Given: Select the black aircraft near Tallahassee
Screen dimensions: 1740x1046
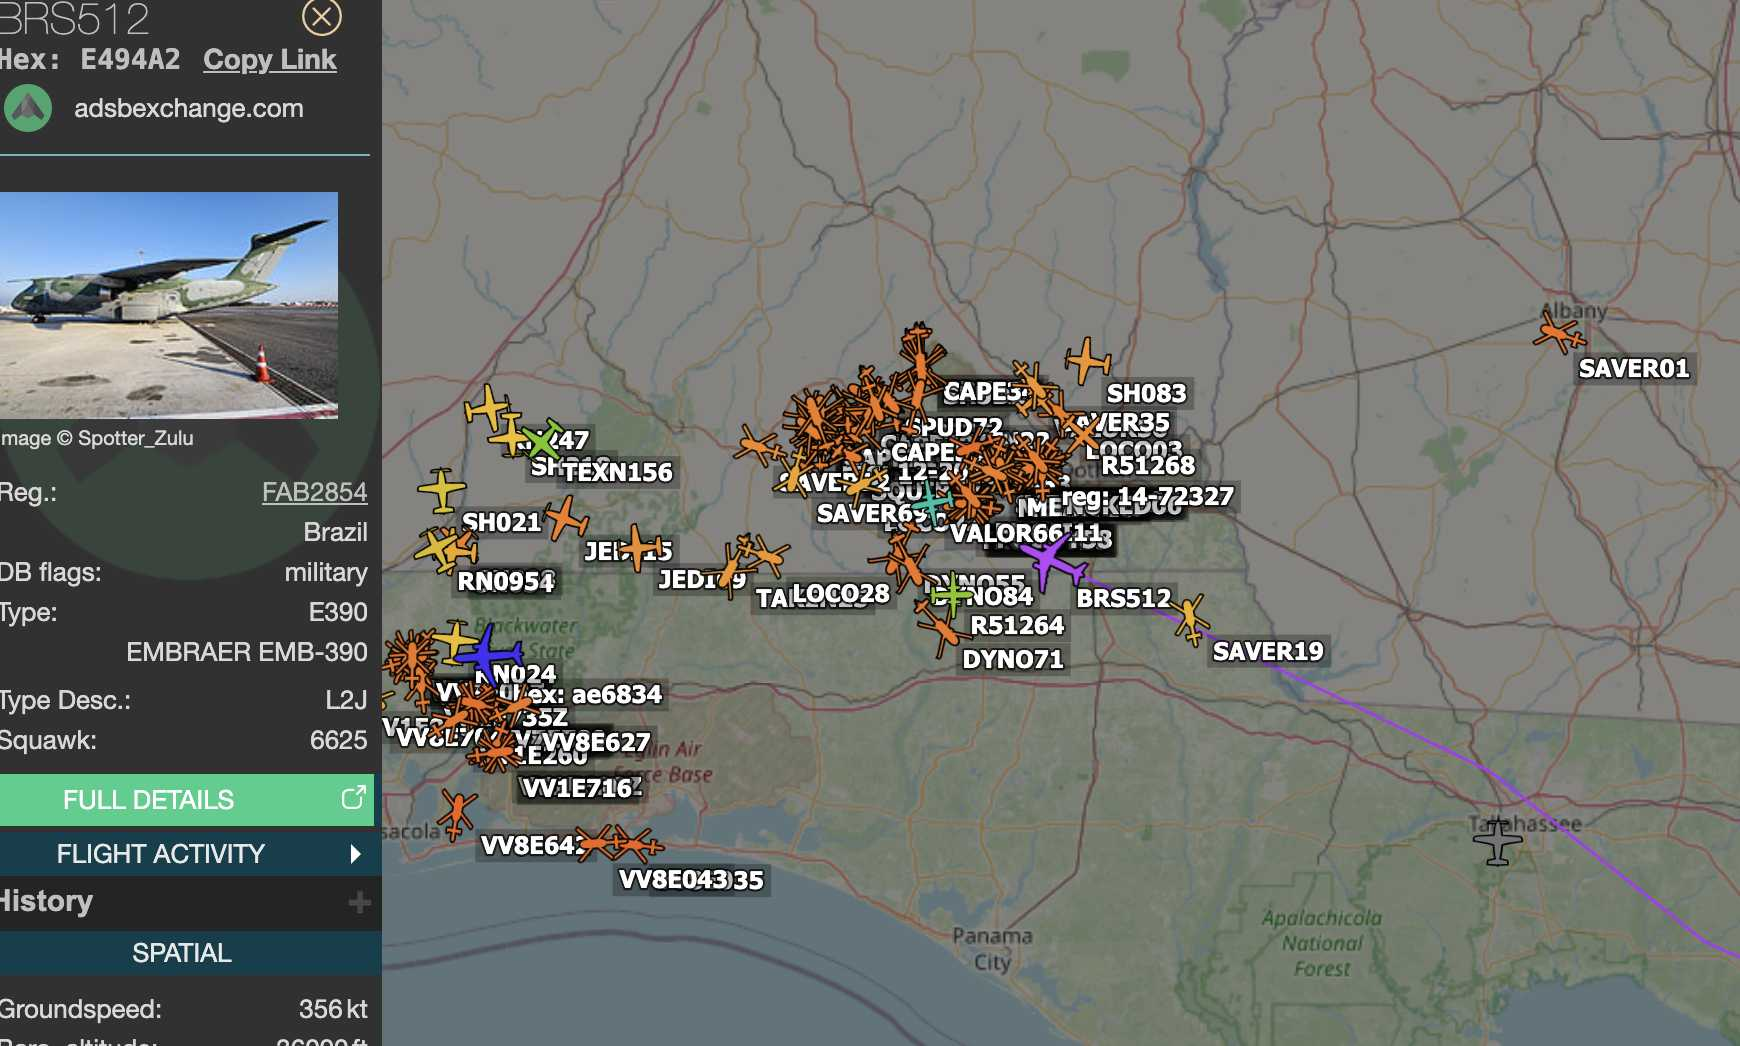Looking at the screenshot, I should coord(1497,841).
